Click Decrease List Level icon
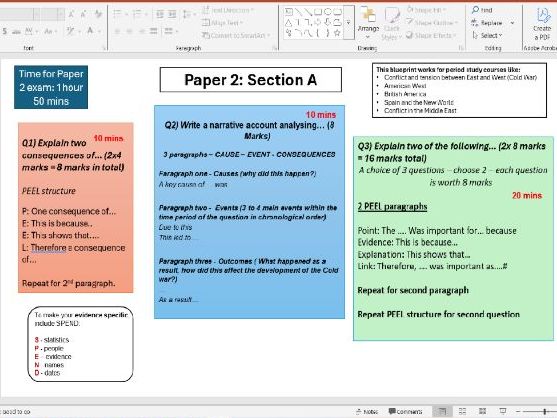The width and height of the screenshot is (557, 418). 160,14
